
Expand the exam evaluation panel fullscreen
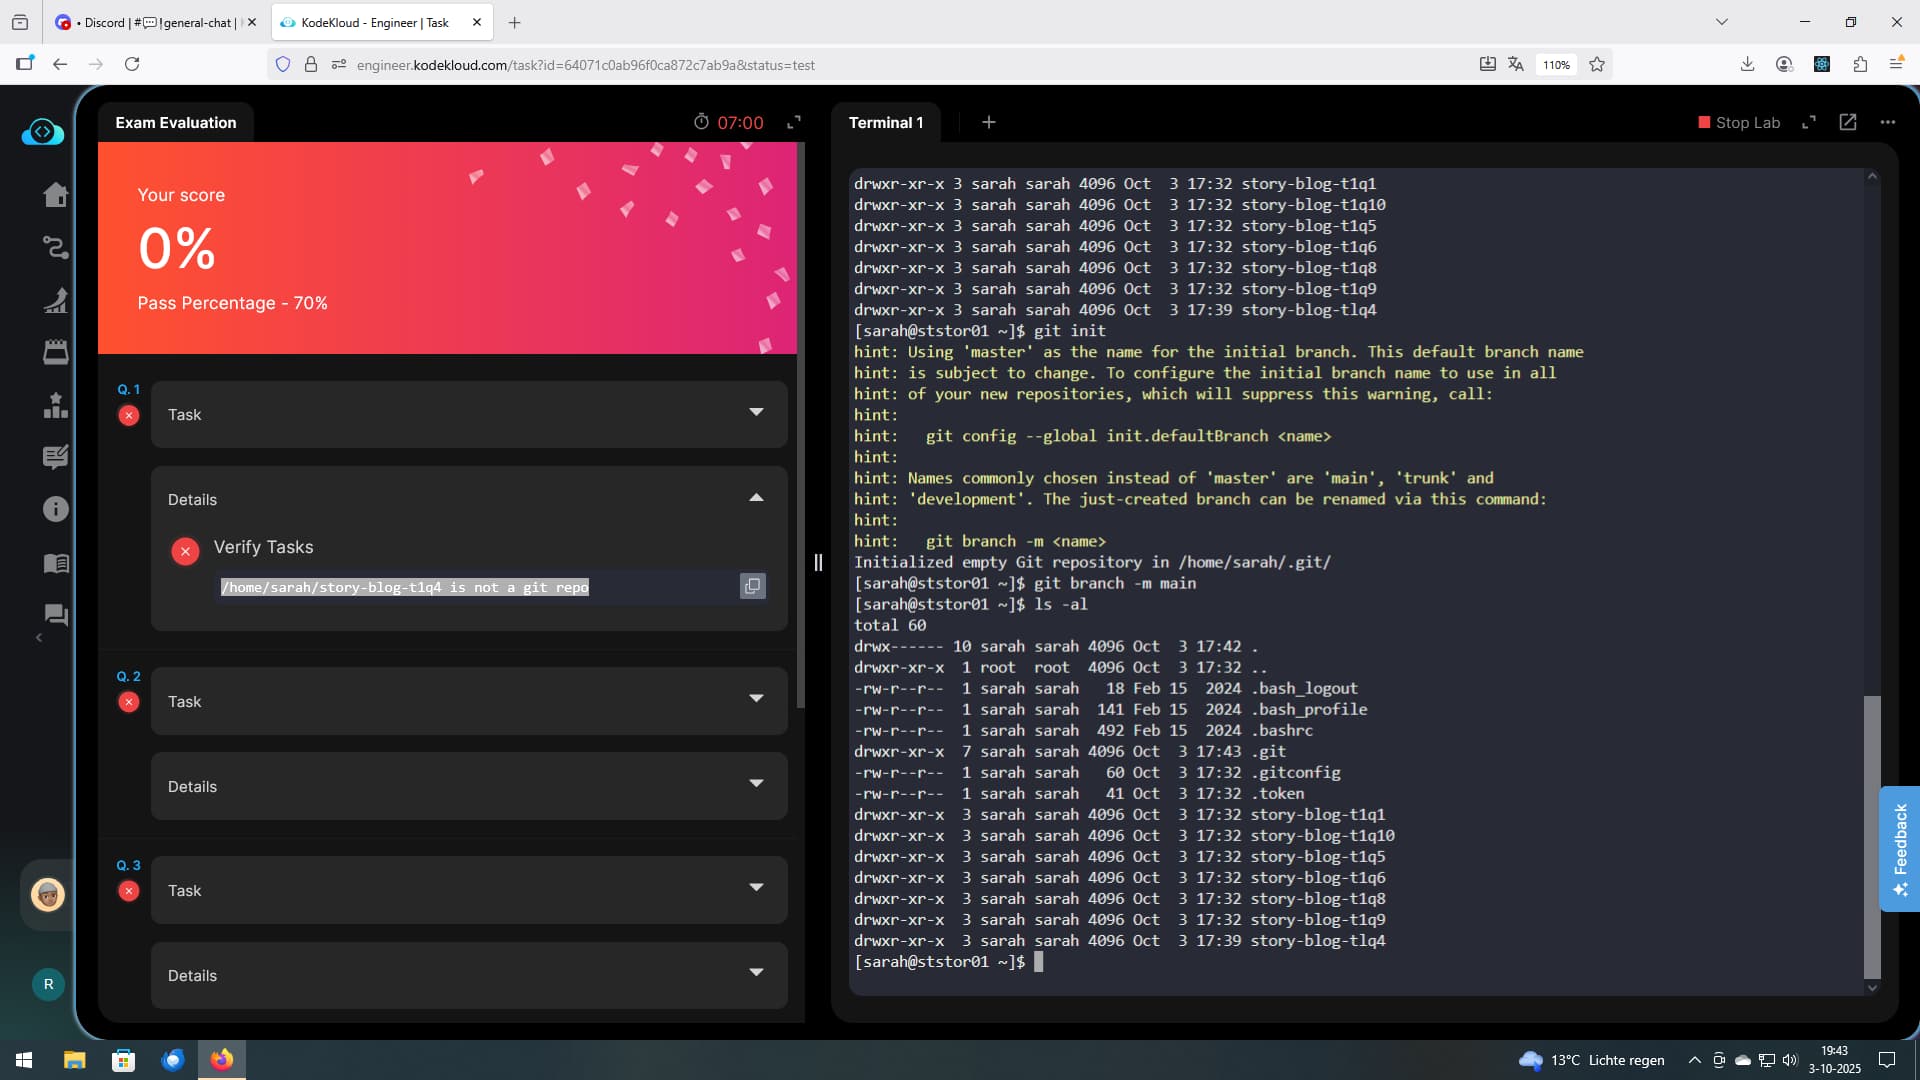794,122
